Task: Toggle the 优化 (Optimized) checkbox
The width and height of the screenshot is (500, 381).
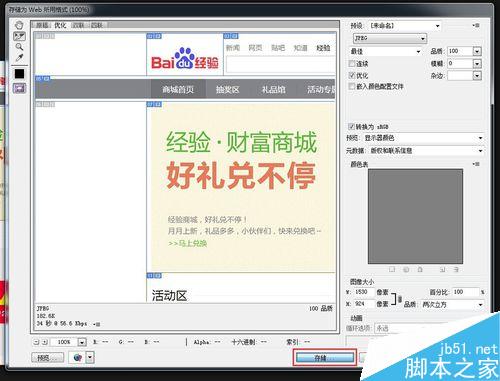Action: (352, 75)
